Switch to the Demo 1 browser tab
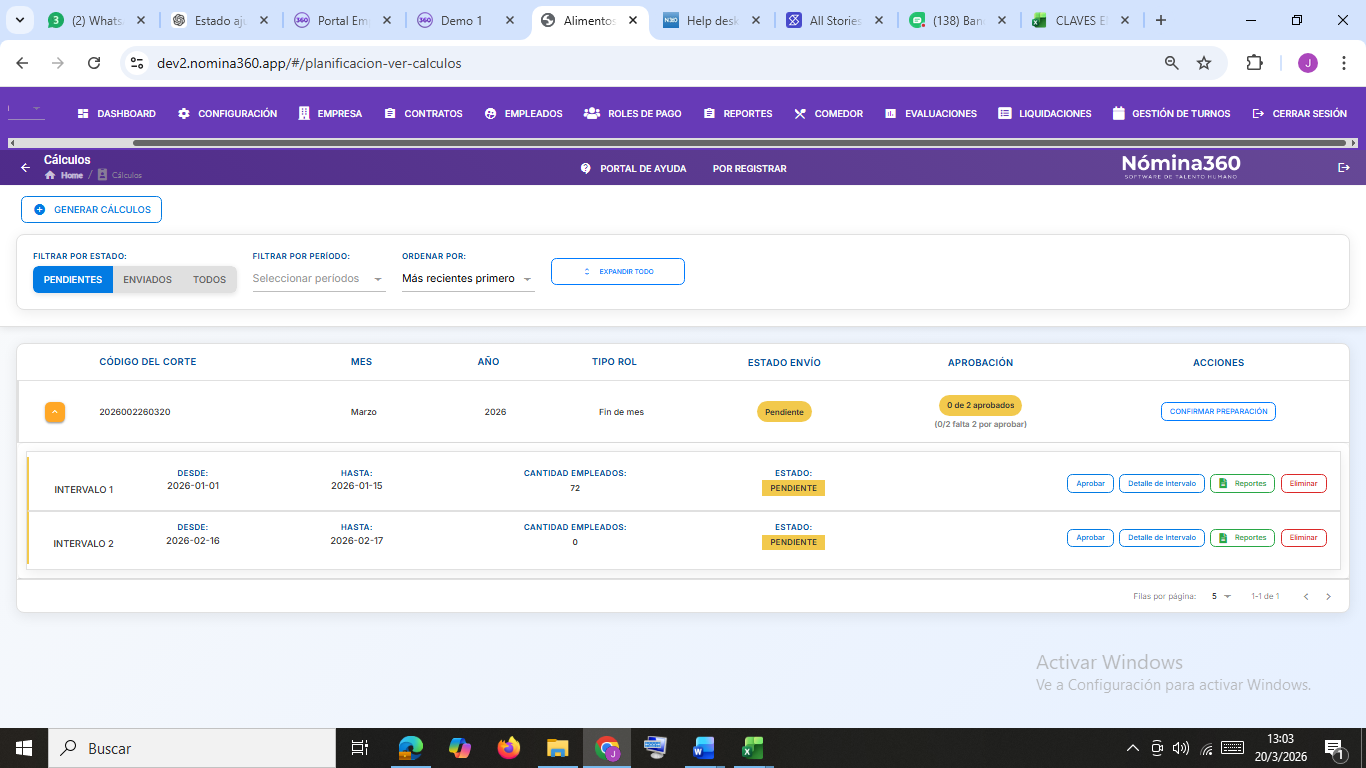Screen dimensions: 1366x768 [x=466, y=20]
